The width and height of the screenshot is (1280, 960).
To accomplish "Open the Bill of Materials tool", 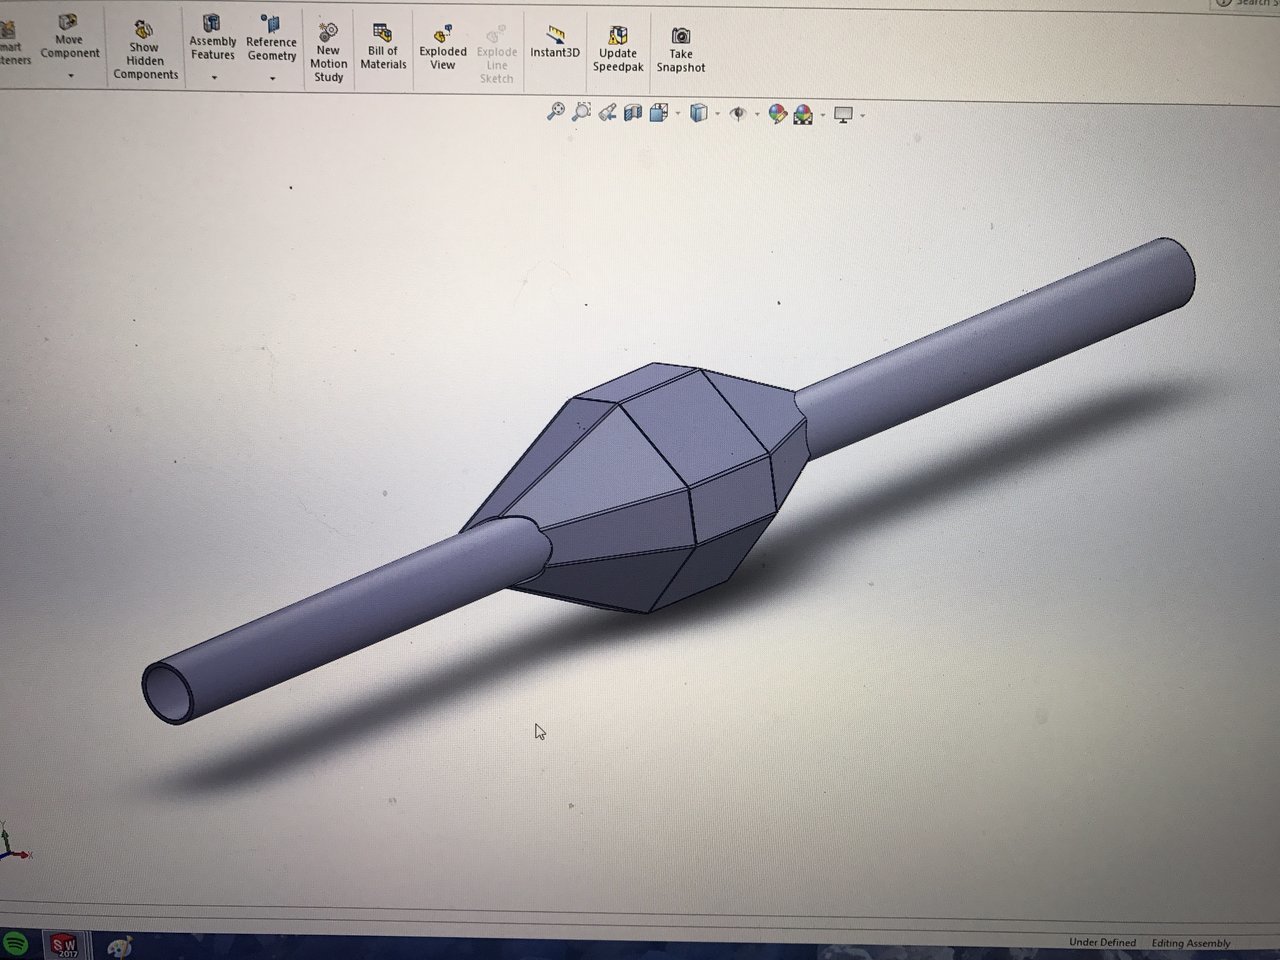I will pyautogui.click(x=383, y=47).
